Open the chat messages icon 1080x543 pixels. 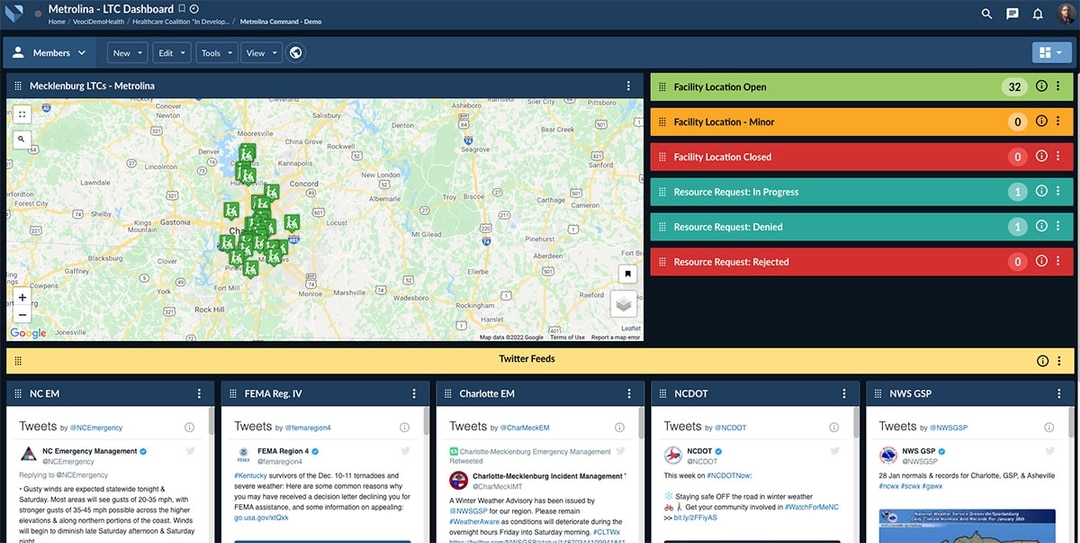point(1012,13)
